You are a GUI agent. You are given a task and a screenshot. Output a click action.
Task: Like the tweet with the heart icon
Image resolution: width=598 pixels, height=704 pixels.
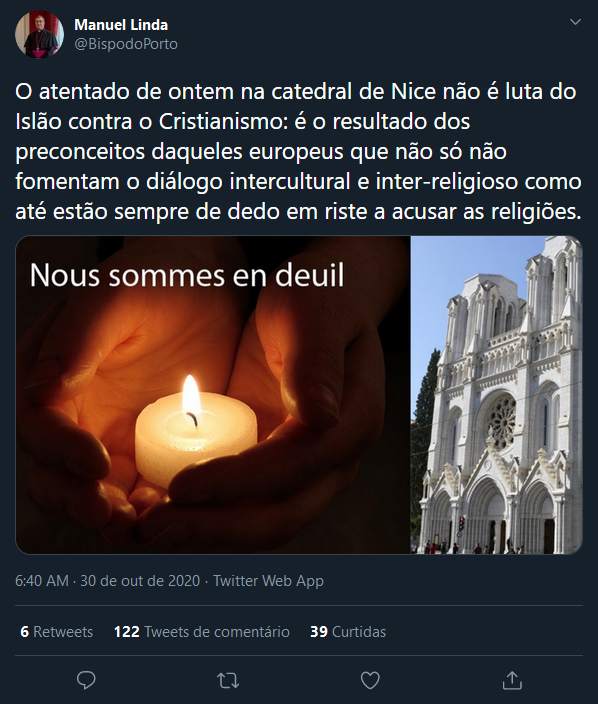[370, 680]
